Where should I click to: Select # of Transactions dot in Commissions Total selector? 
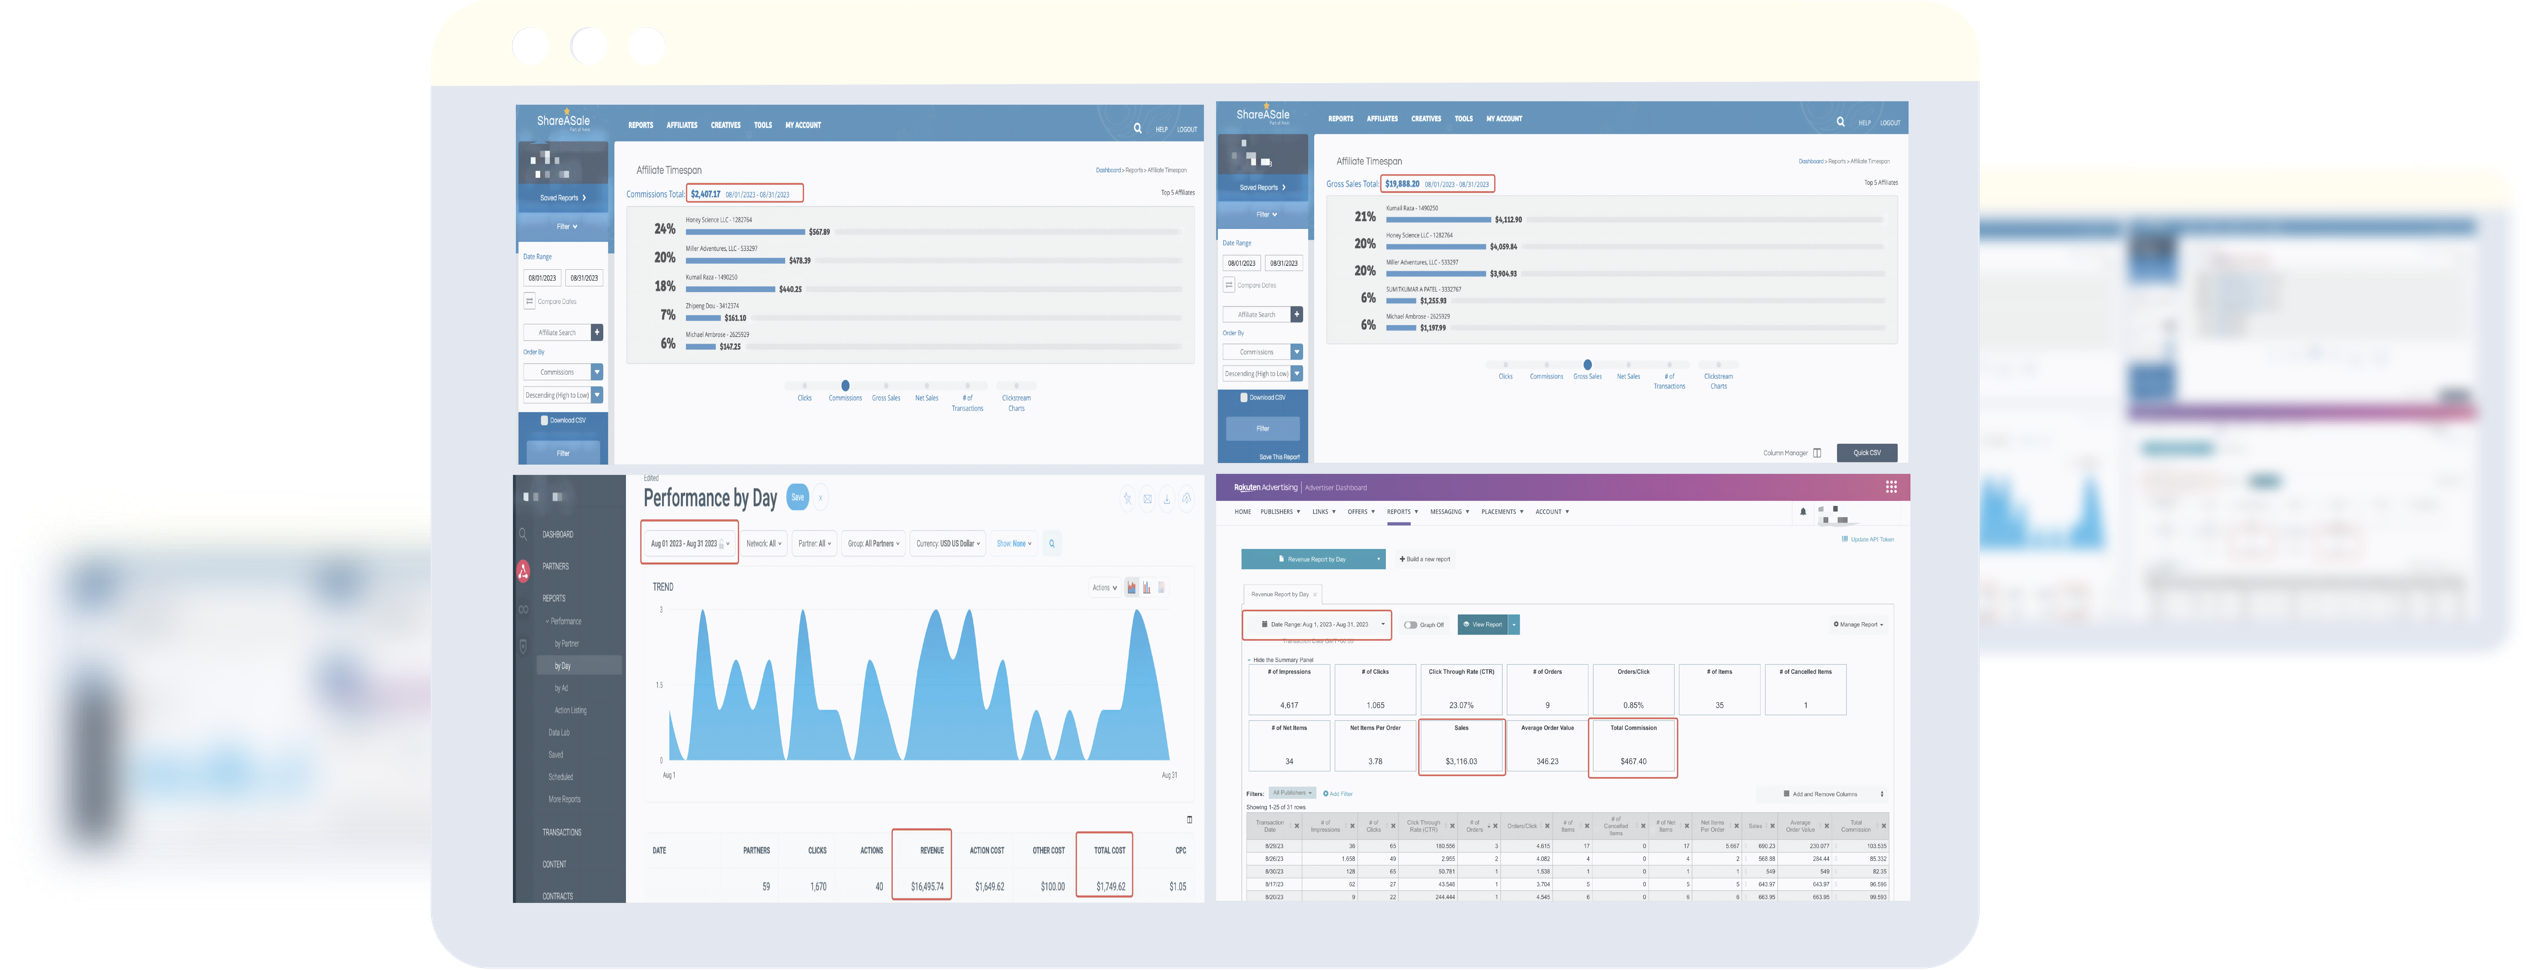pyautogui.click(x=967, y=386)
